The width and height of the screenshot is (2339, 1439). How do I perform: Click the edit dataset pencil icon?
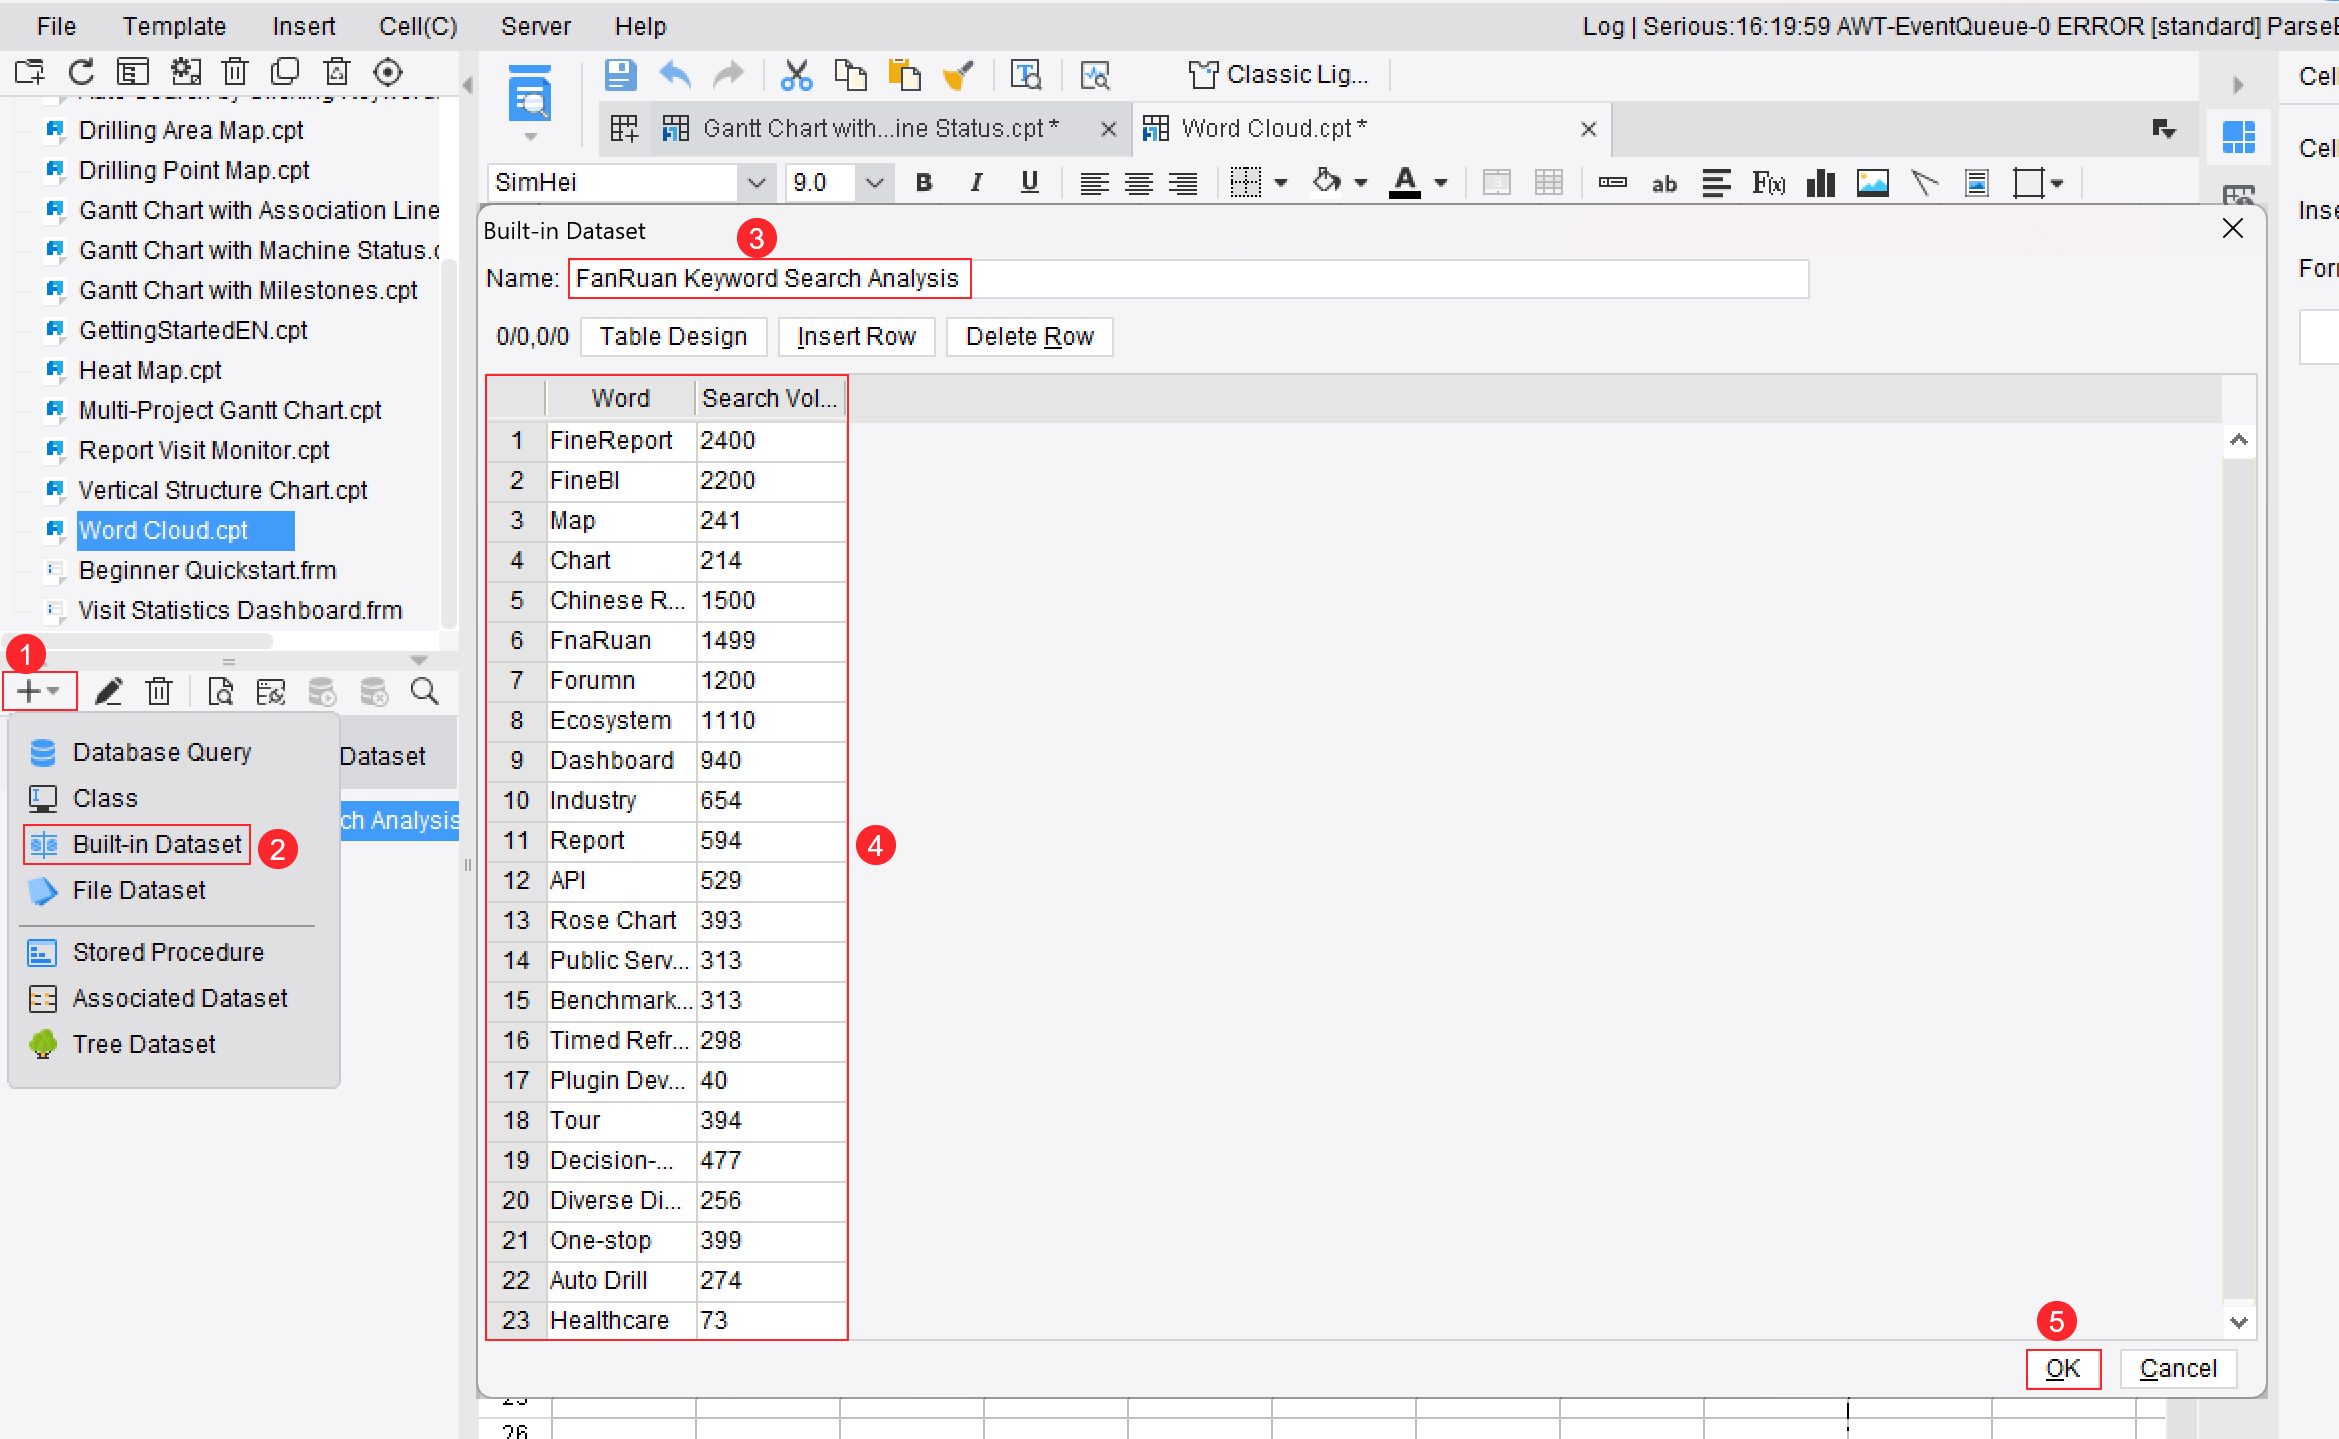tap(108, 691)
